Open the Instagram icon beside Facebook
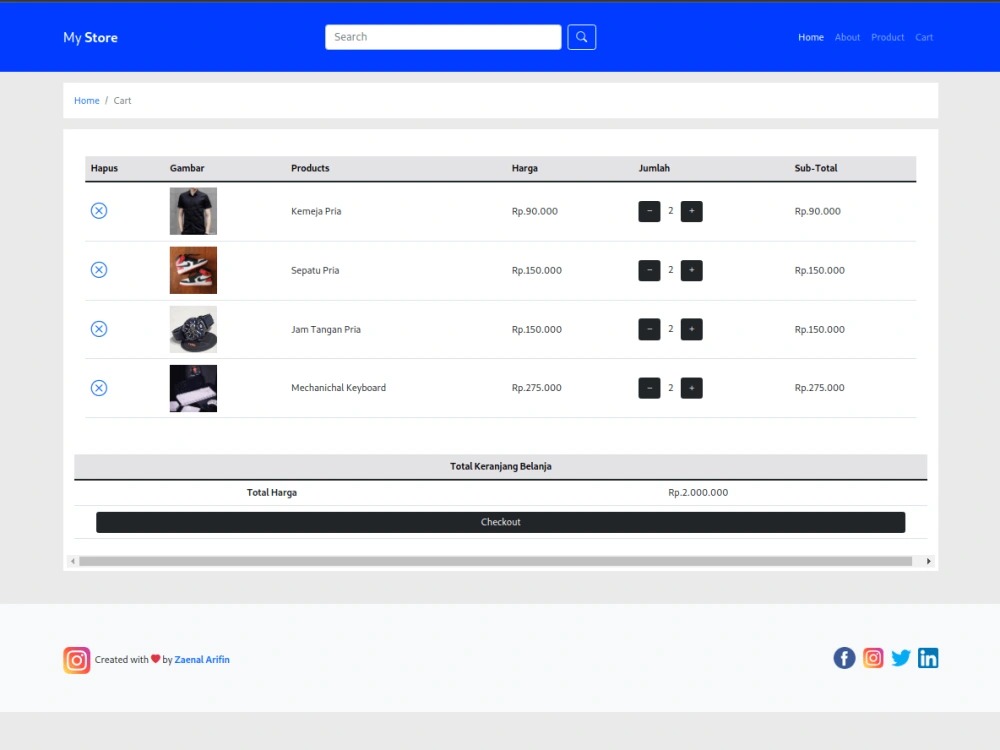This screenshot has width=1000, height=750. 873,658
